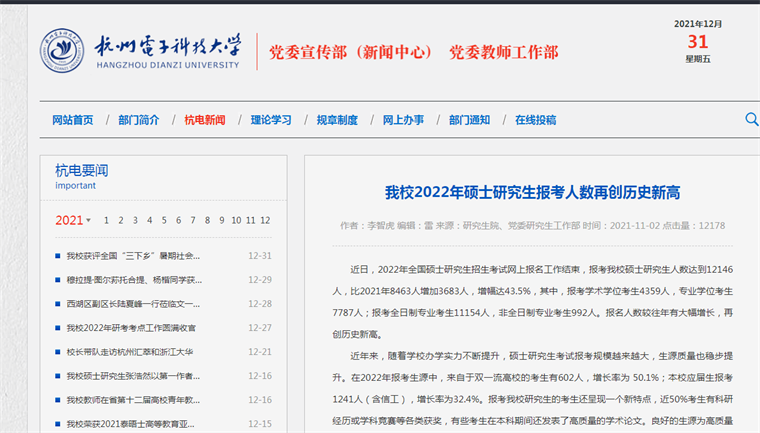Select month 12 in the news filter
This screenshot has width=760, height=433.
pyautogui.click(x=265, y=220)
